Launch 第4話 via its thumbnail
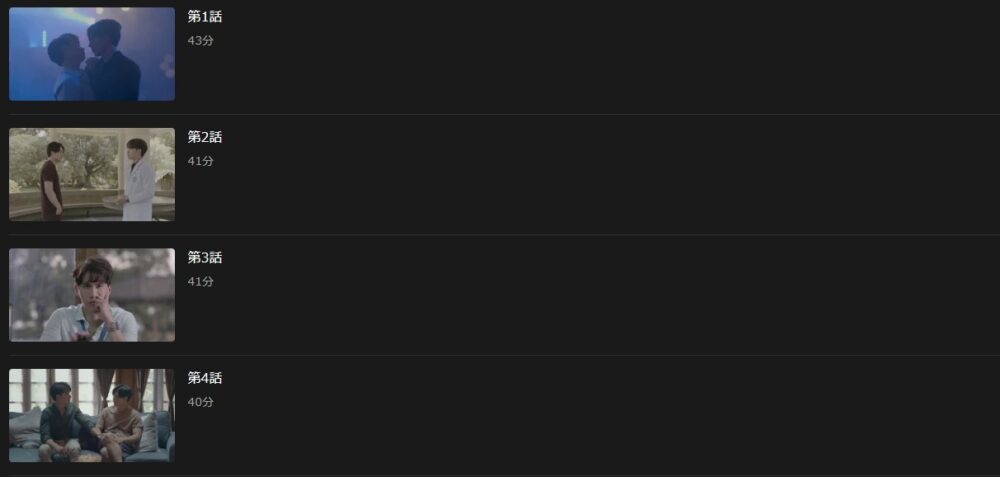The height and width of the screenshot is (477, 1000). coord(92,415)
